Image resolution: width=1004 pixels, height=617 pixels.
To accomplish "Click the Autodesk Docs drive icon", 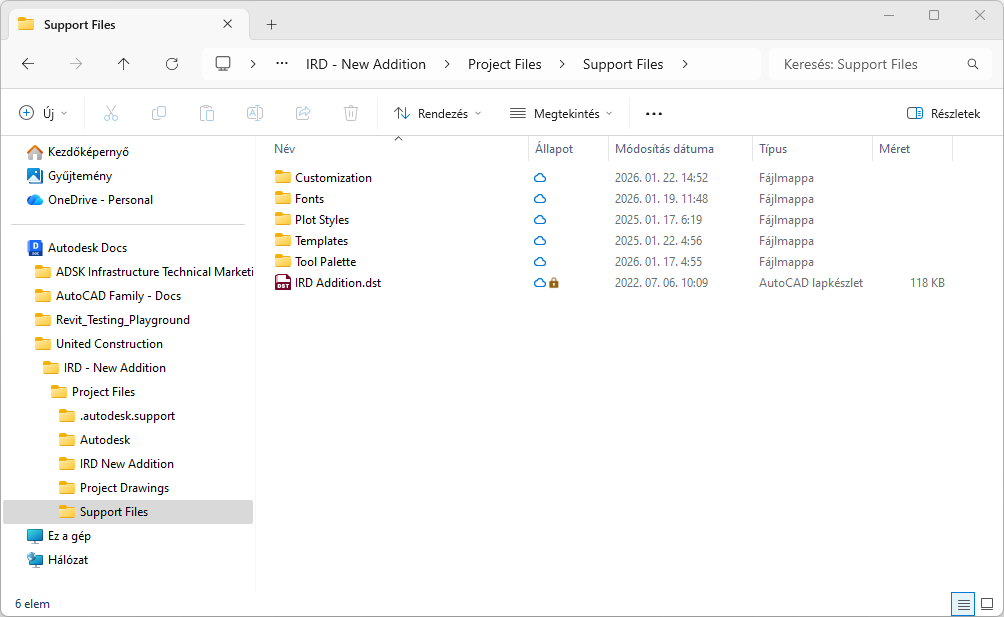I will point(35,248).
